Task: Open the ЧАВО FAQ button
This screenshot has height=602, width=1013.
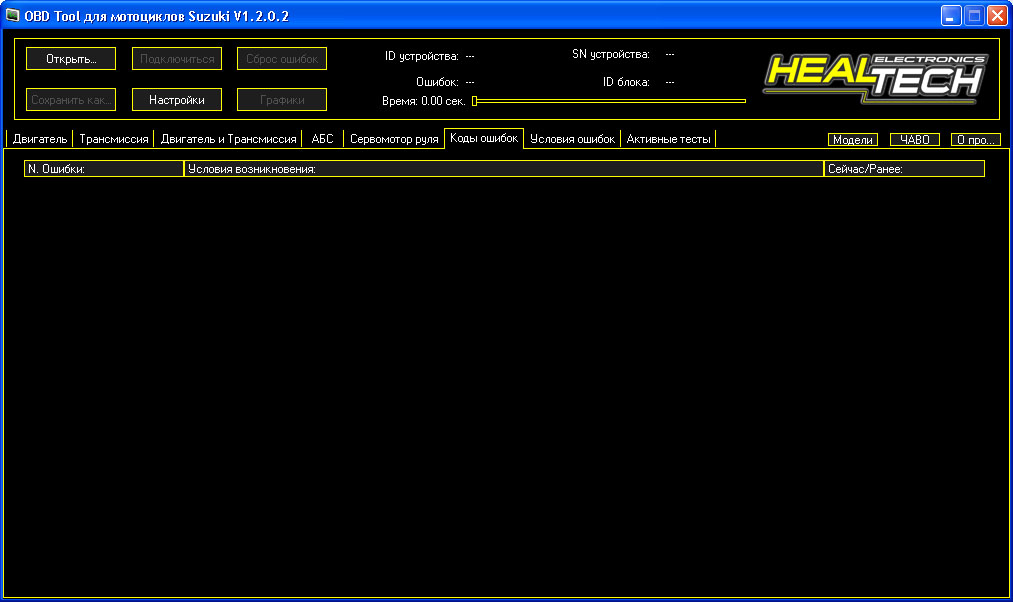Action: click(x=915, y=140)
